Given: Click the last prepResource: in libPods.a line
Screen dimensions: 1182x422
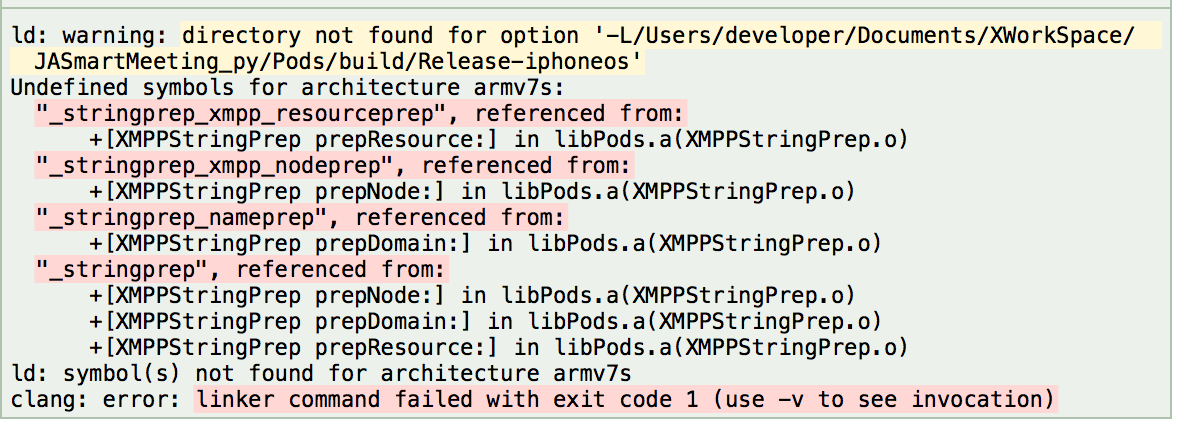Looking at the screenshot, I should (x=498, y=347).
